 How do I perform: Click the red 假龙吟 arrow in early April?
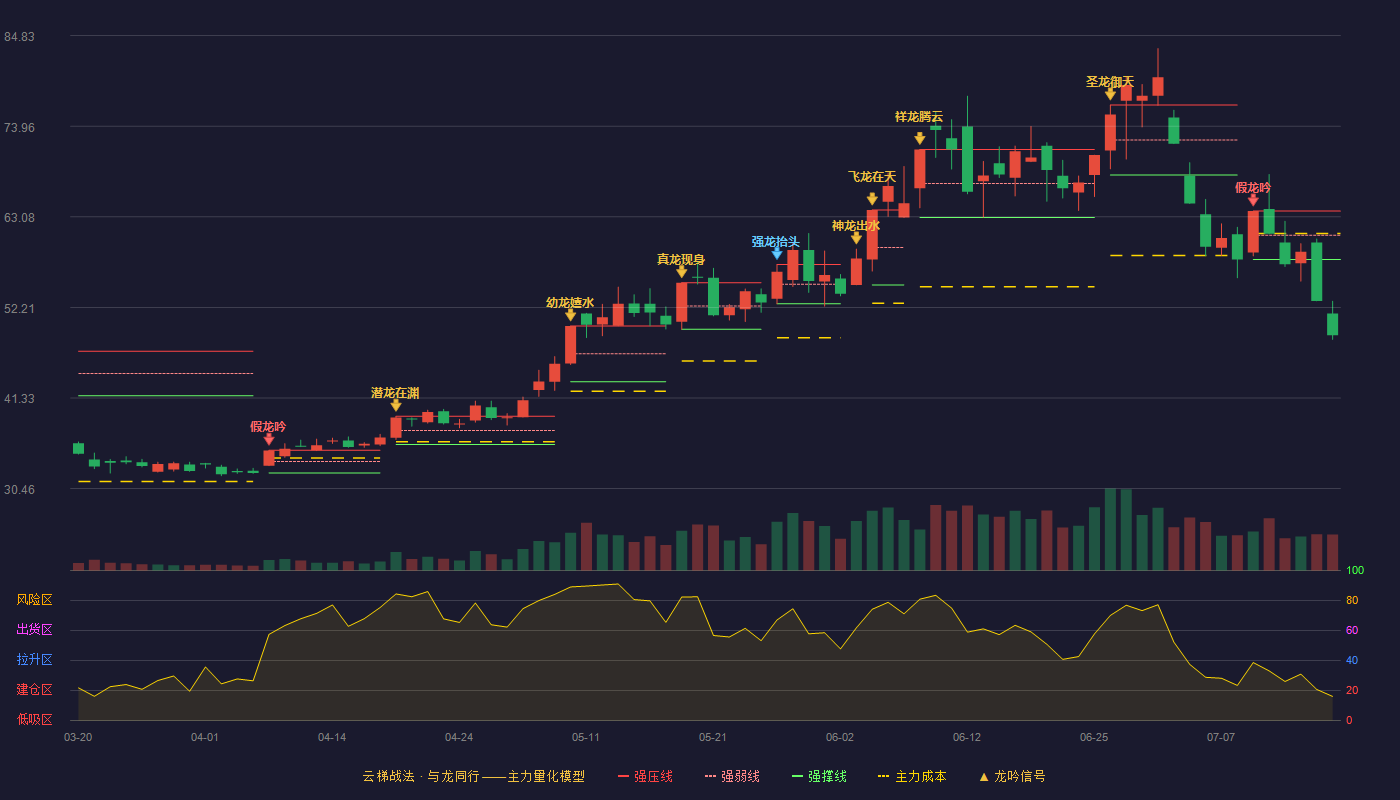click(x=269, y=439)
